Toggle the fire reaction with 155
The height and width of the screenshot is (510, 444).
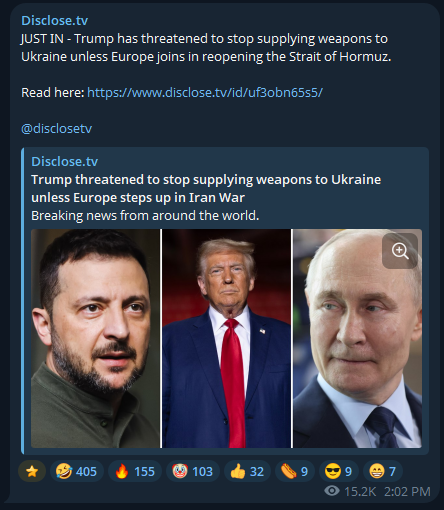(x=135, y=471)
